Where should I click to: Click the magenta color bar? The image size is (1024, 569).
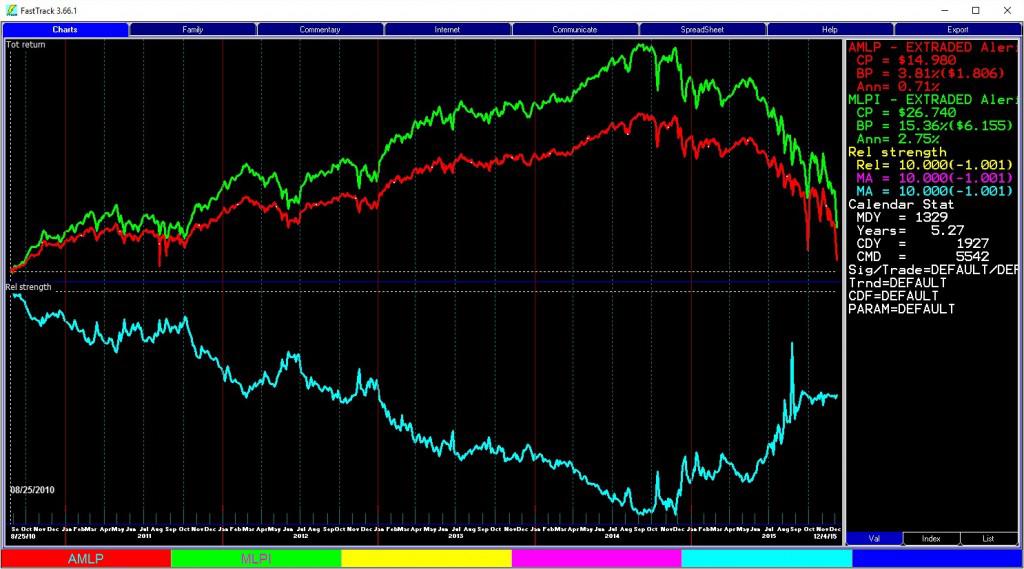(597, 559)
